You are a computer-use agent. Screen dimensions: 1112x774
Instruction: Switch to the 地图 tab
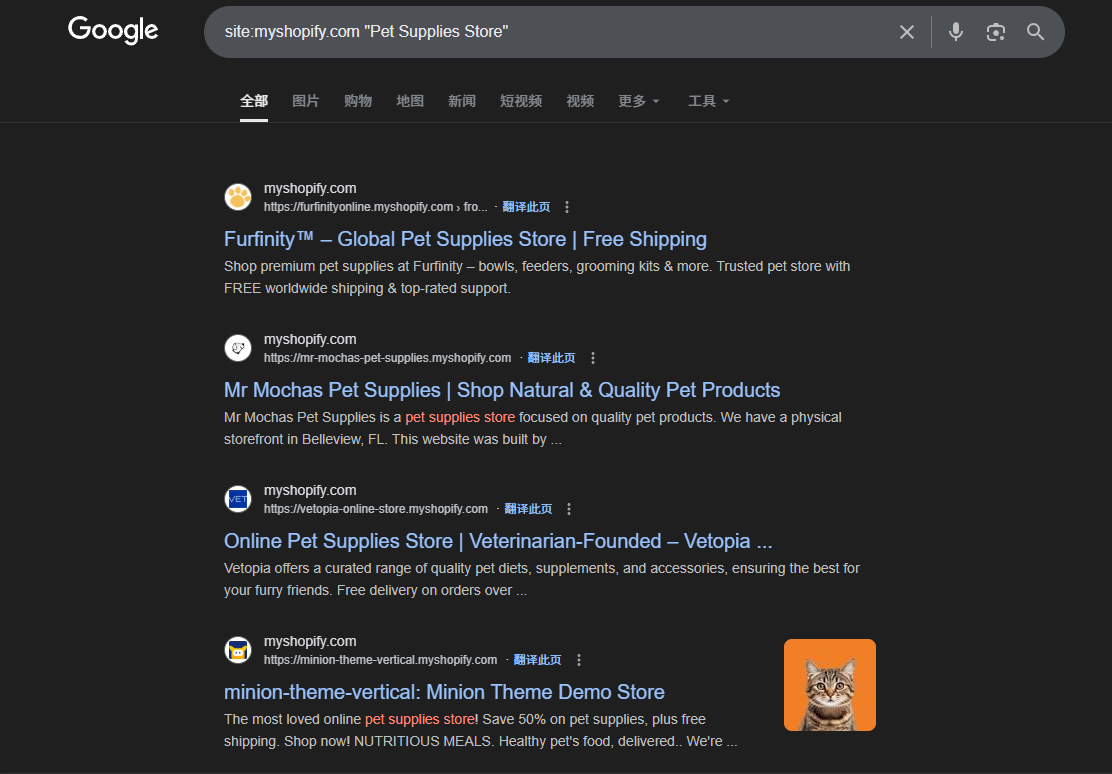pyautogui.click(x=410, y=101)
